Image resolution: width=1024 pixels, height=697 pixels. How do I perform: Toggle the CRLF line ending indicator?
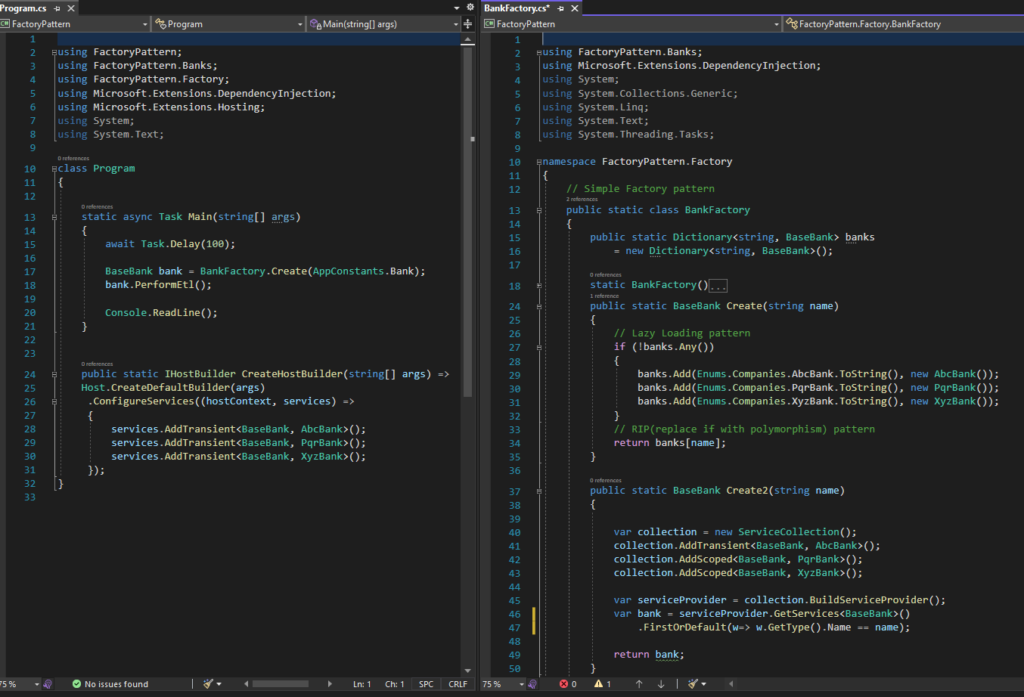(457, 684)
